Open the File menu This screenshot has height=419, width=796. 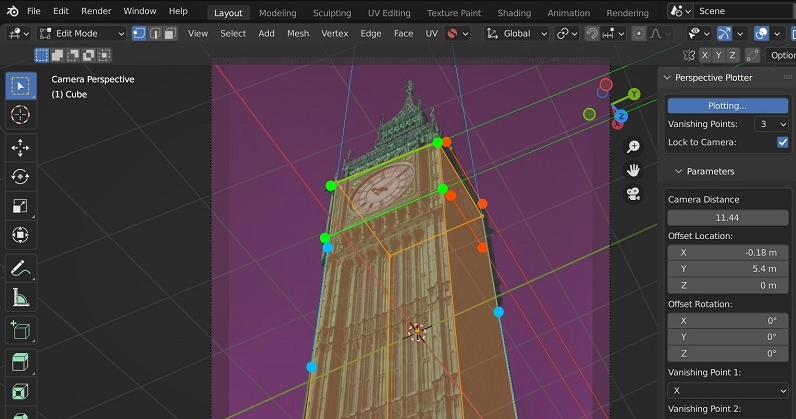click(x=34, y=11)
